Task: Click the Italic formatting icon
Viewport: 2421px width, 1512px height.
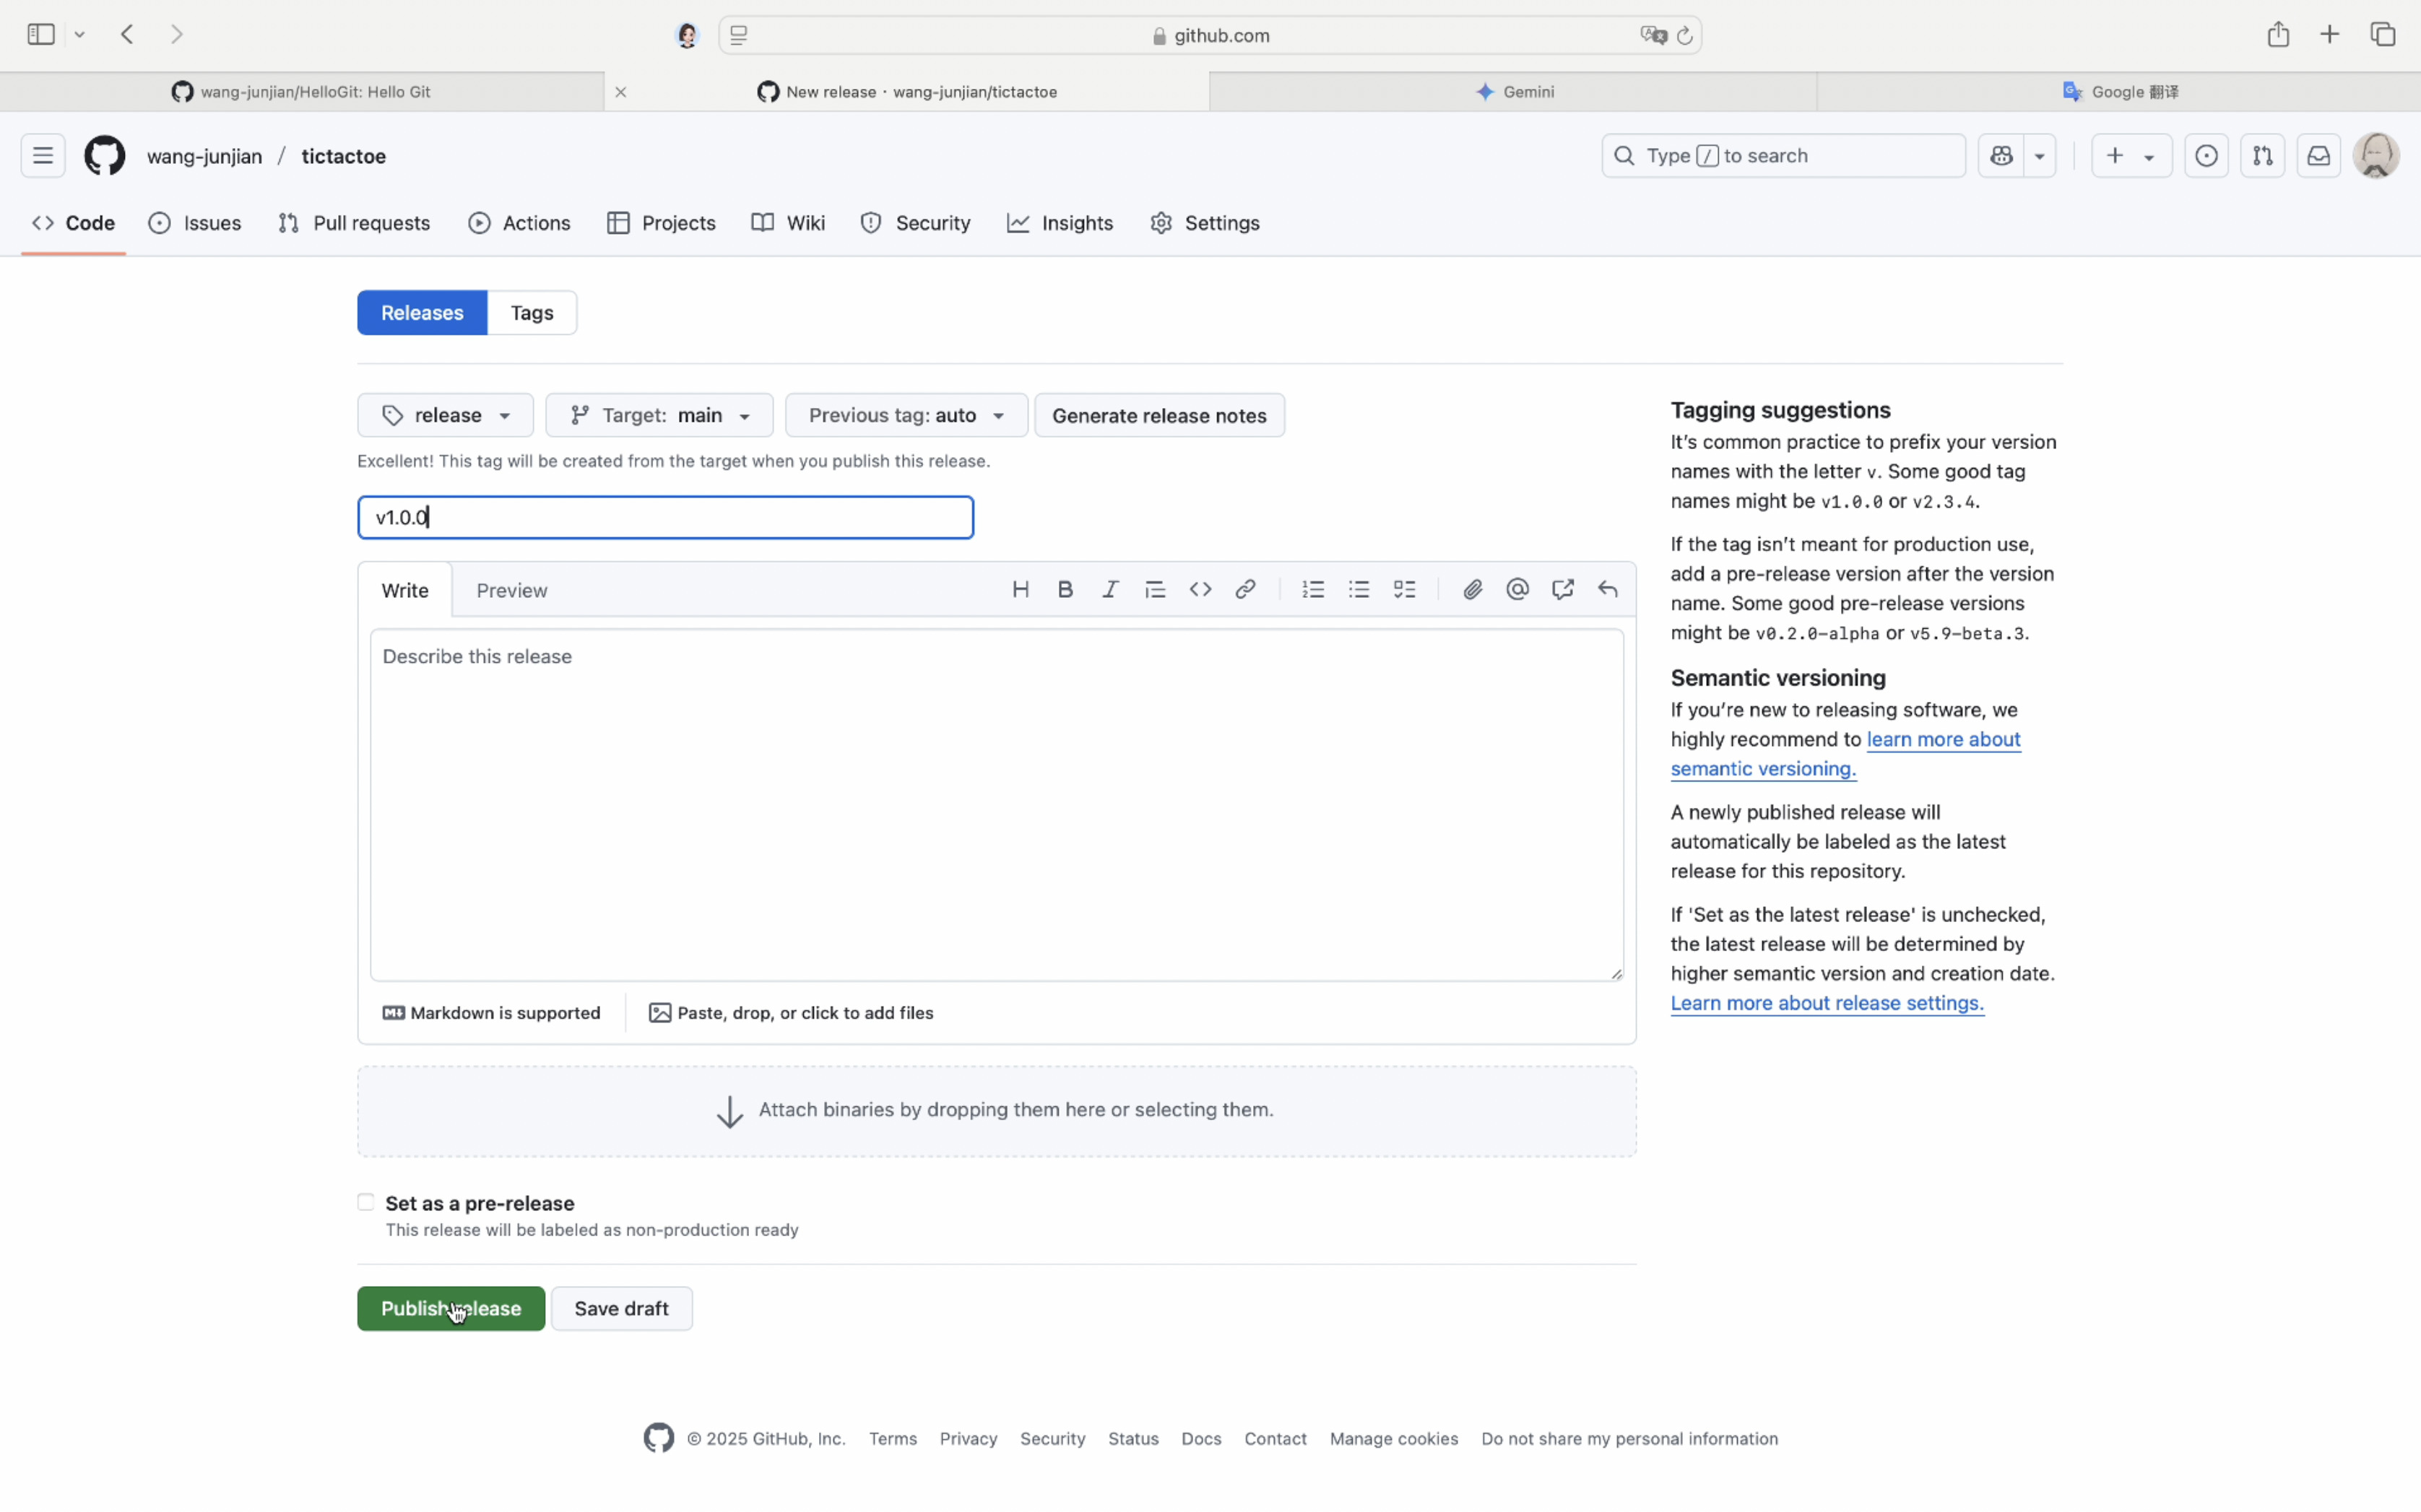Action: [1110, 590]
